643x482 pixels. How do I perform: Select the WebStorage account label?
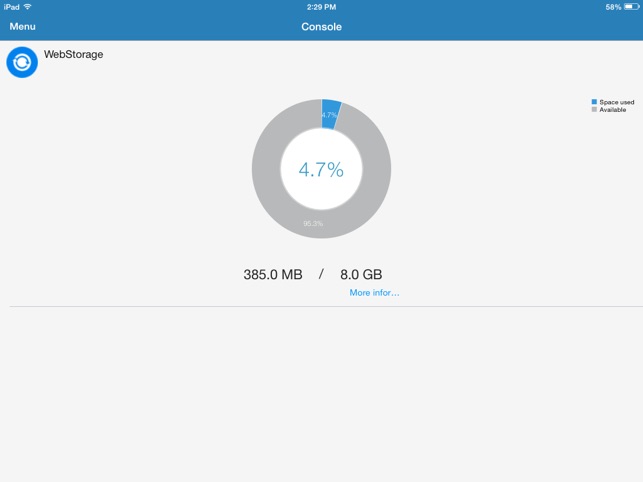(73, 54)
